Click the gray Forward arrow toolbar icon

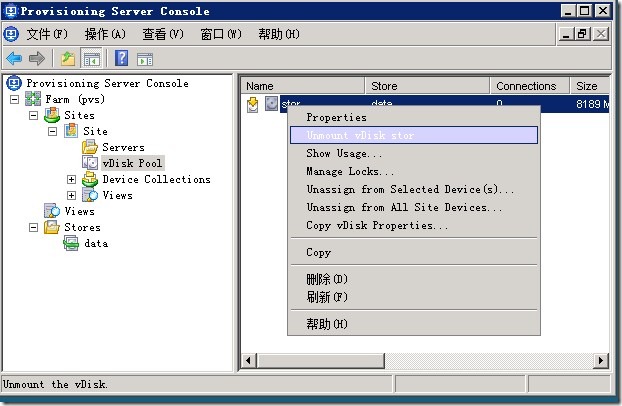(x=37, y=59)
